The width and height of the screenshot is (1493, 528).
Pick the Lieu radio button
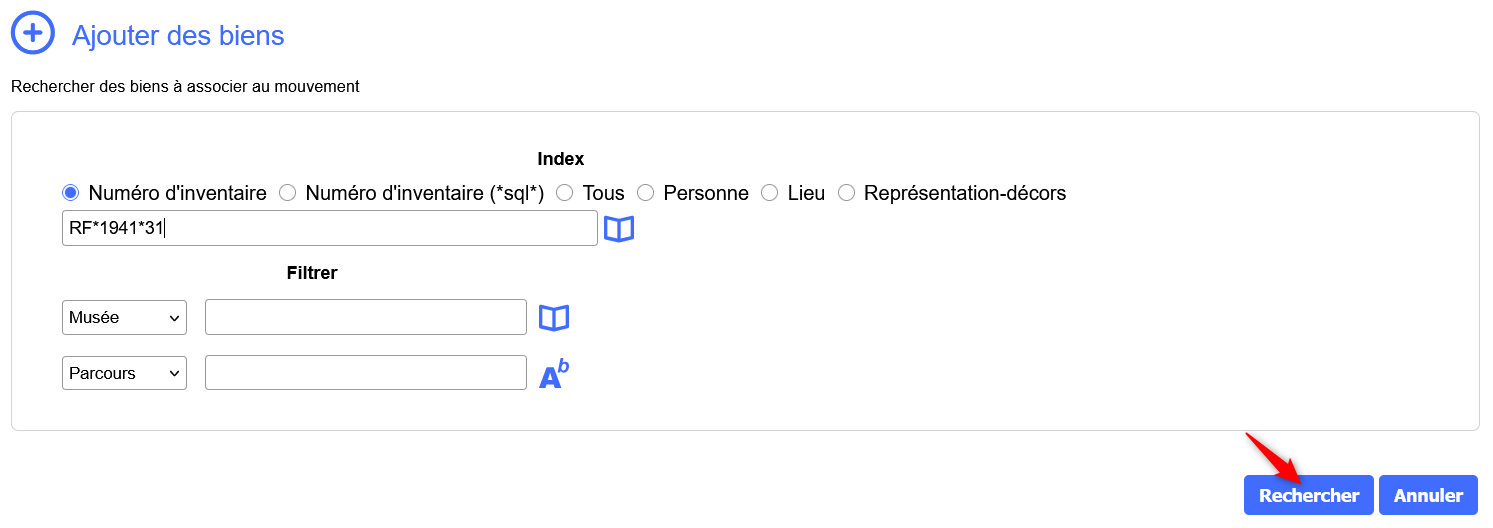(769, 193)
